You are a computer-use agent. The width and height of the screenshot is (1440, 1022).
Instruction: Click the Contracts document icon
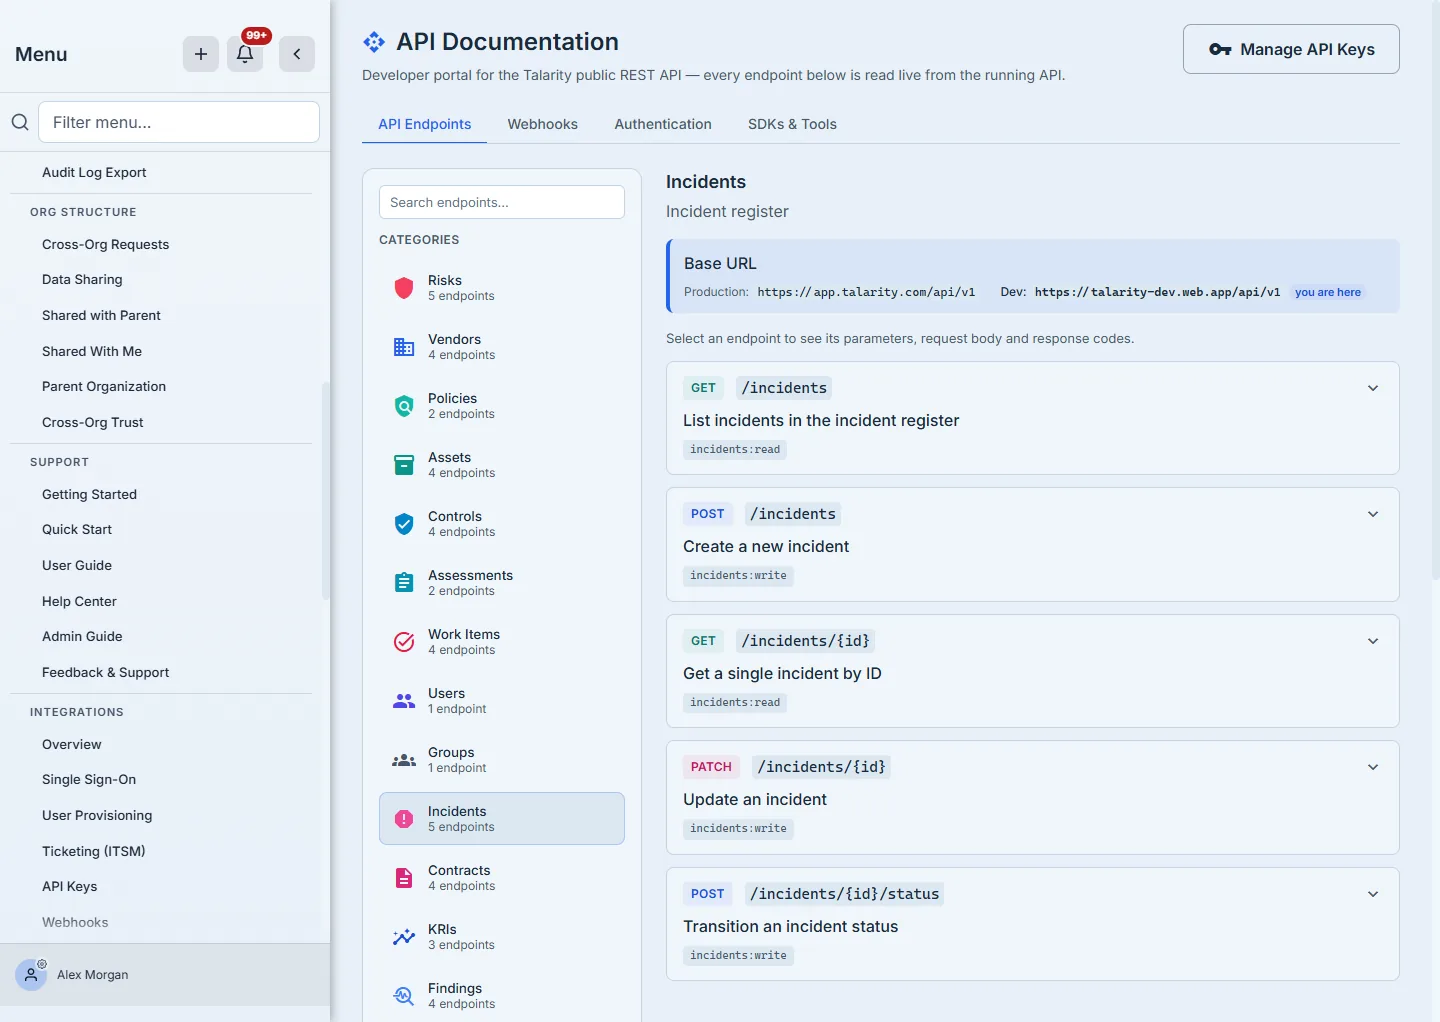coord(404,878)
